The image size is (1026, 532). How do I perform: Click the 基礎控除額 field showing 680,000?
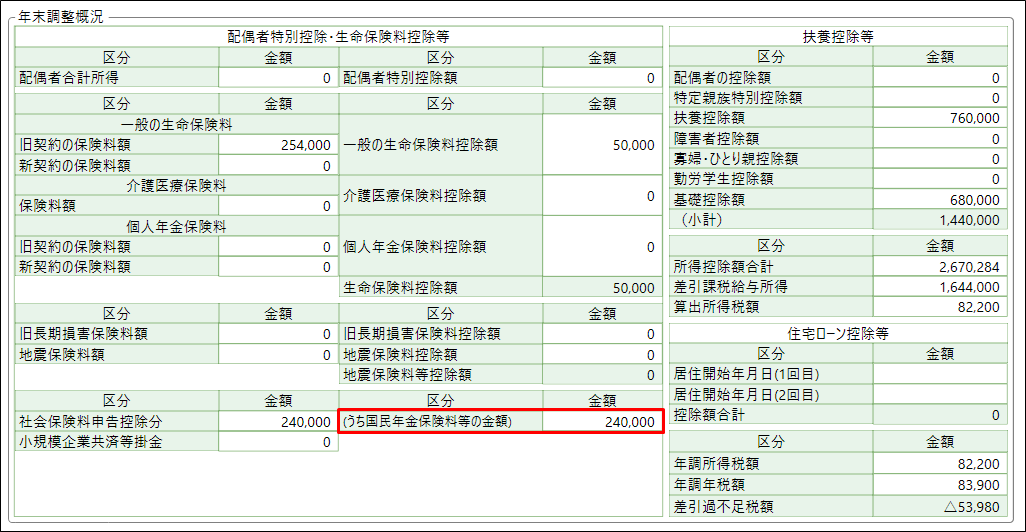[939, 199]
